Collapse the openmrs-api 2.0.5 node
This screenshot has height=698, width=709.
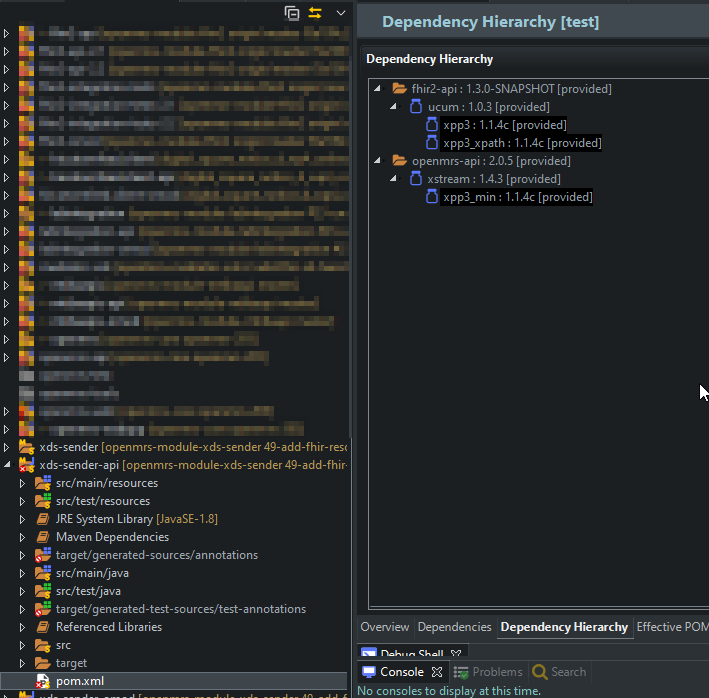pos(377,160)
